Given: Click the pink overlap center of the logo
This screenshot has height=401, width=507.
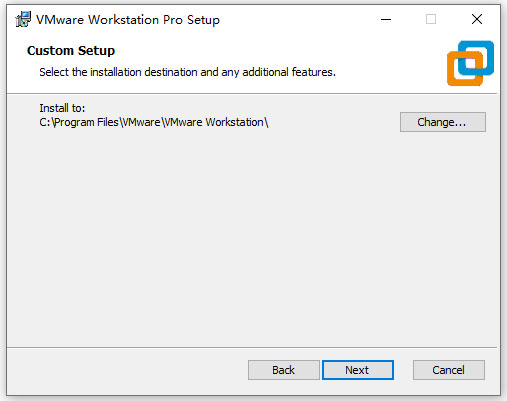Looking at the screenshot, I should (x=470, y=63).
